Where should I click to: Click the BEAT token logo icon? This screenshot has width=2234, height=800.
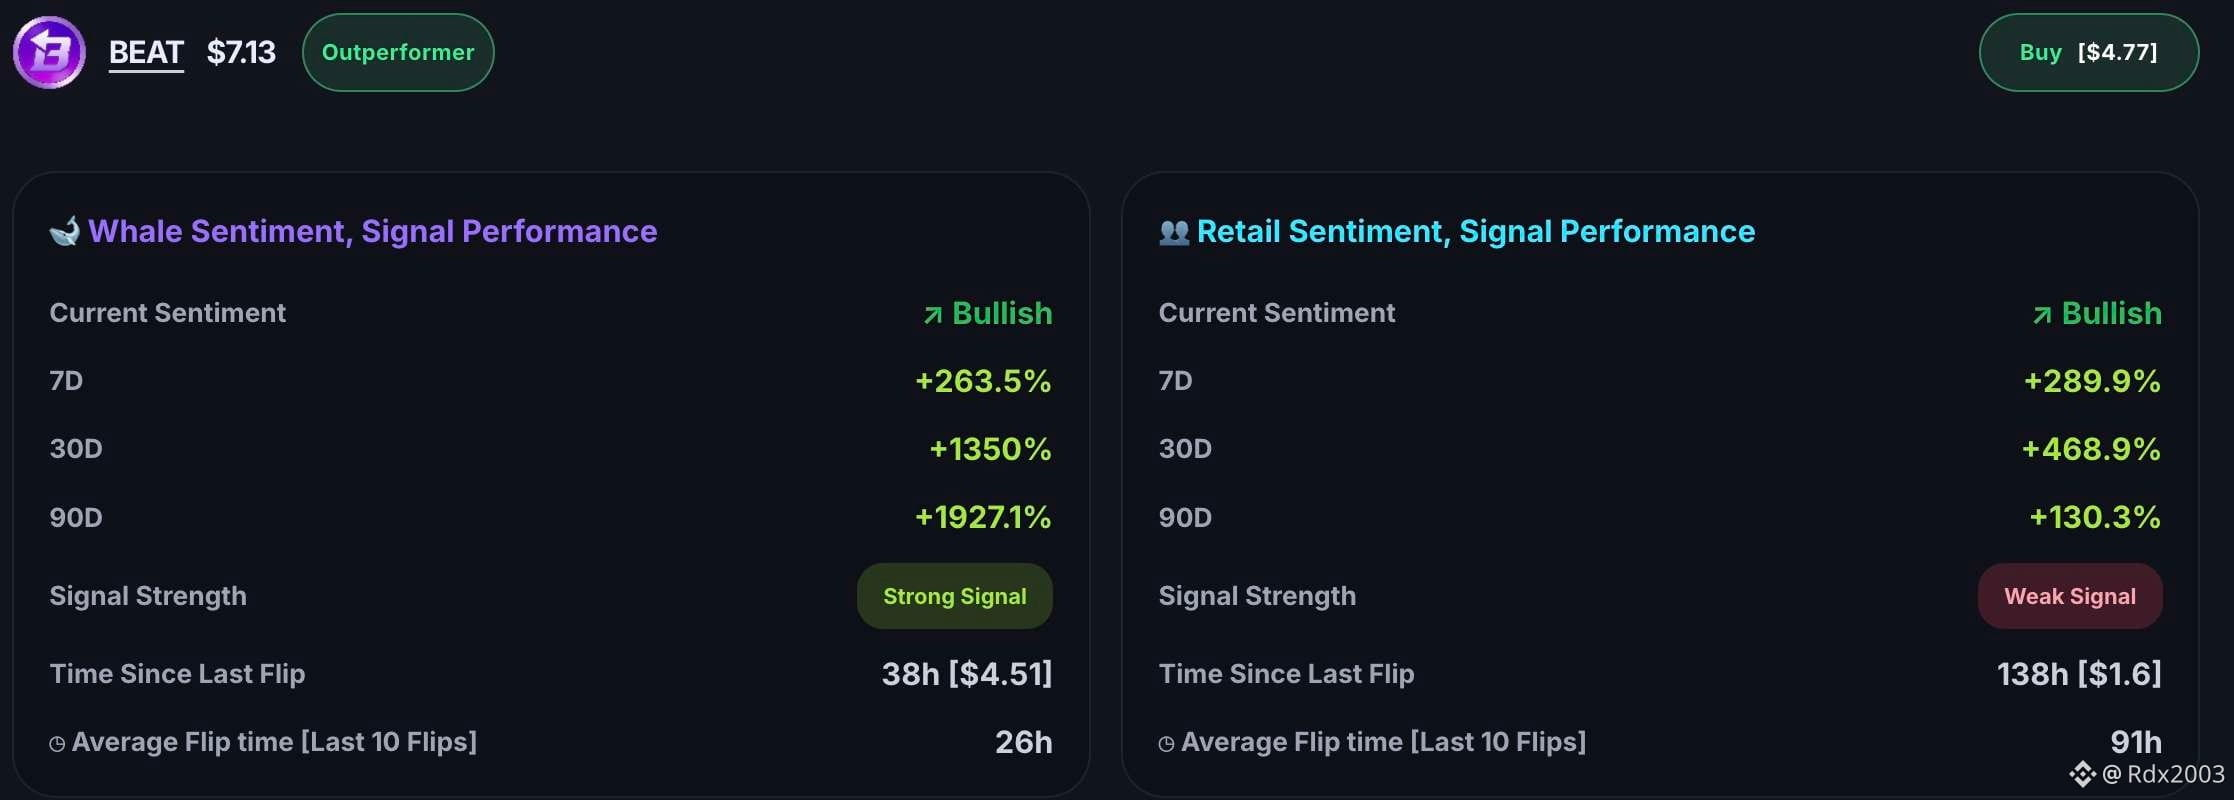point(49,52)
